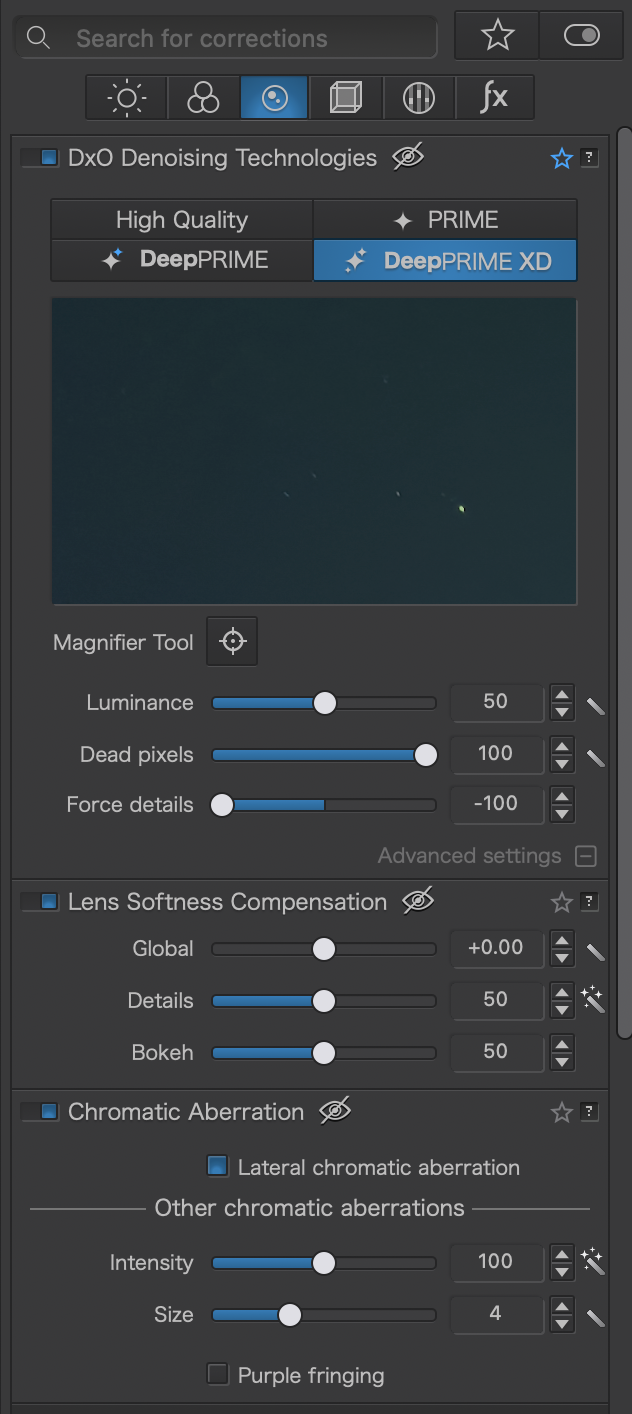The height and width of the screenshot is (1414, 632).
Task: Click the Dead pixels value field
Action: point(496,754)
